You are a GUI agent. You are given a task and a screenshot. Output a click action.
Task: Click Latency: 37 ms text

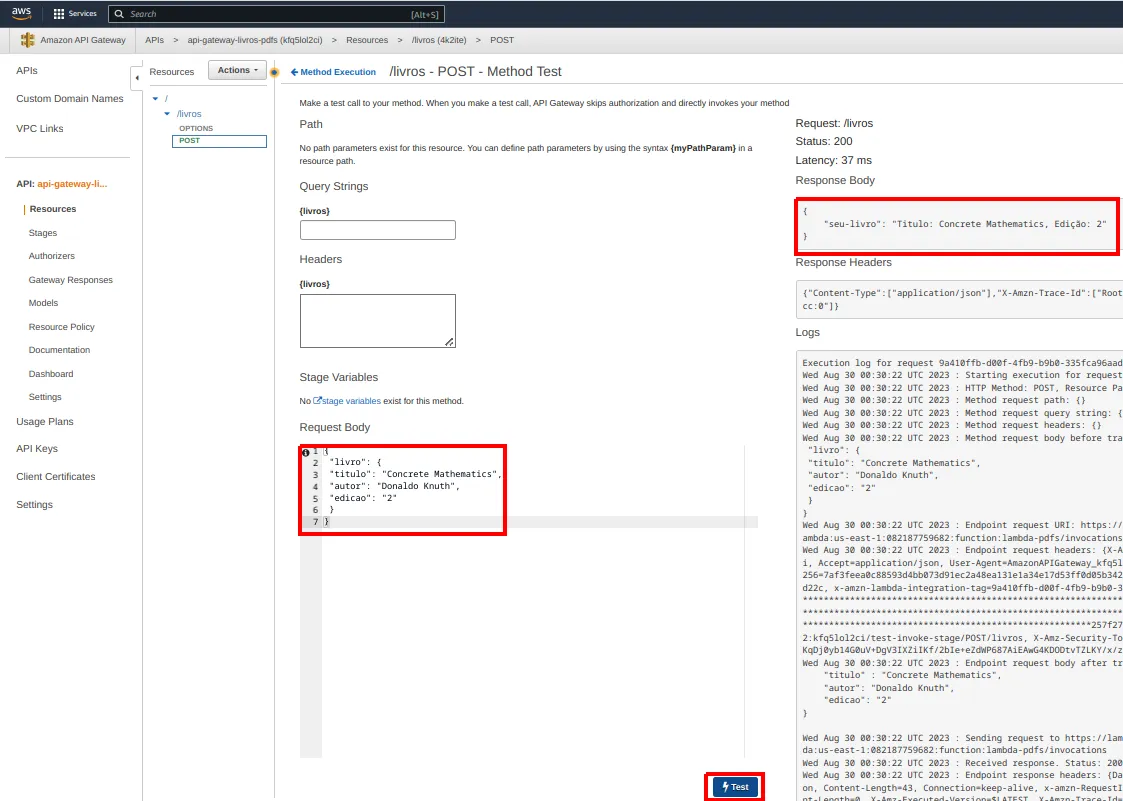point(834,160)
